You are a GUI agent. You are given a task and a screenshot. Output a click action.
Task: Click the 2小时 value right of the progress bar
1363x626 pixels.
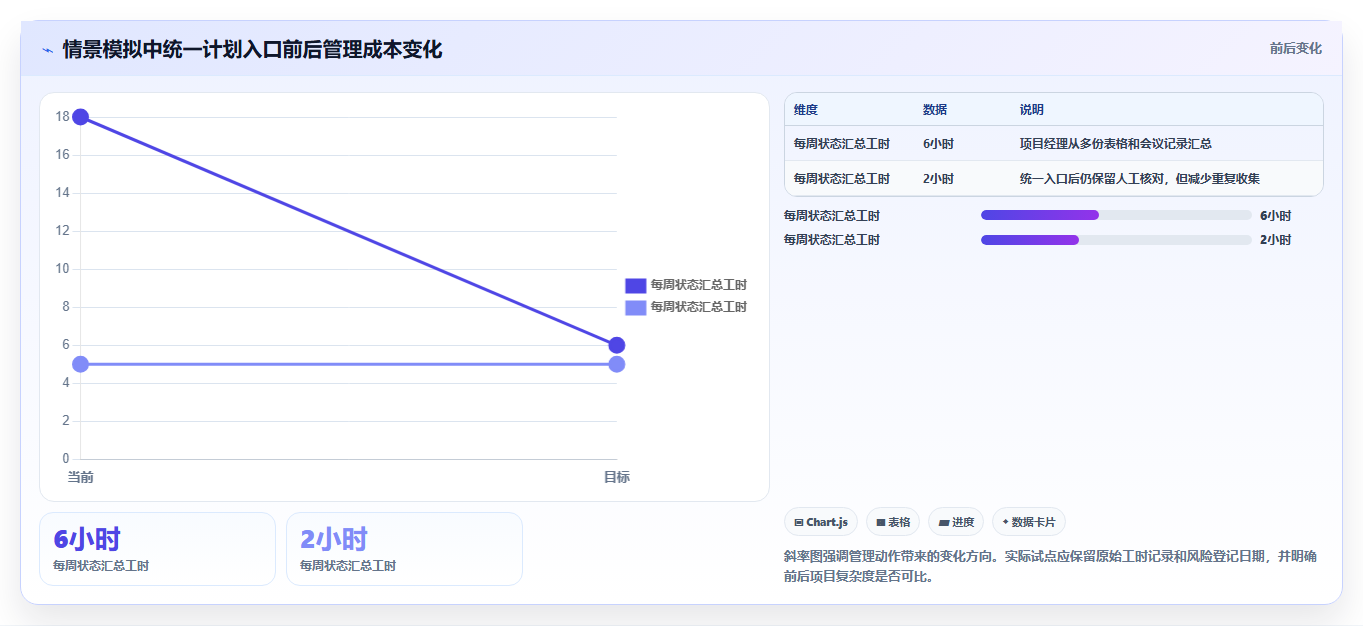[1275, 240]
